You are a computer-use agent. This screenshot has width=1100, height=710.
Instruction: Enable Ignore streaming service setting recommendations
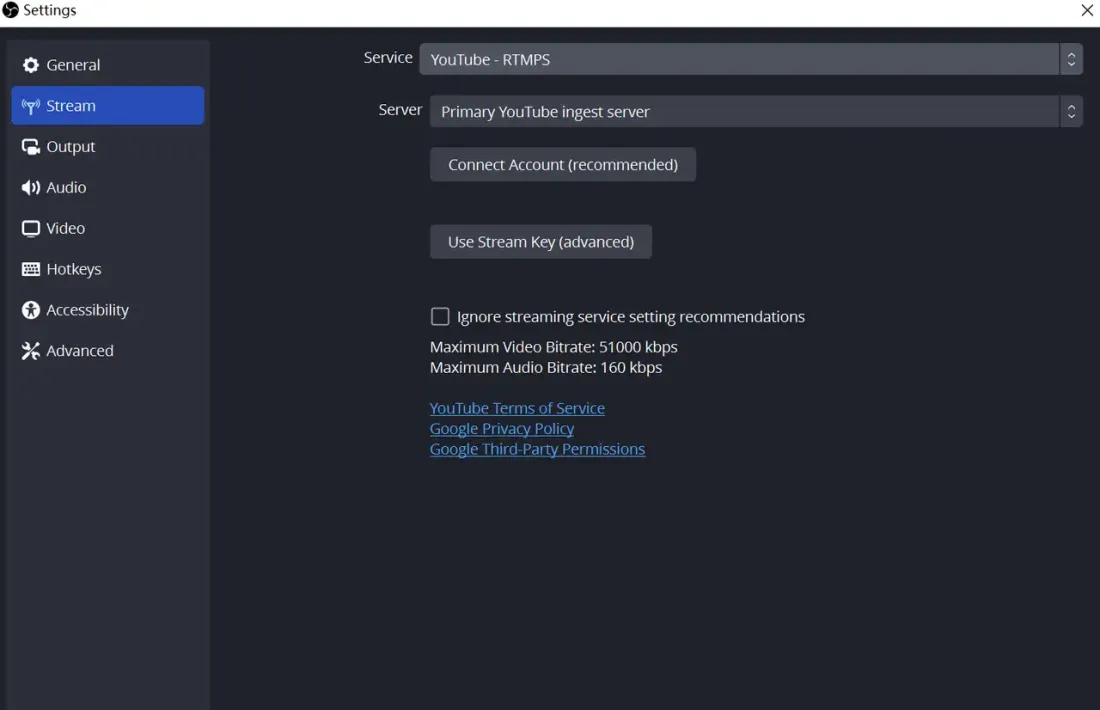pos(440,317)
